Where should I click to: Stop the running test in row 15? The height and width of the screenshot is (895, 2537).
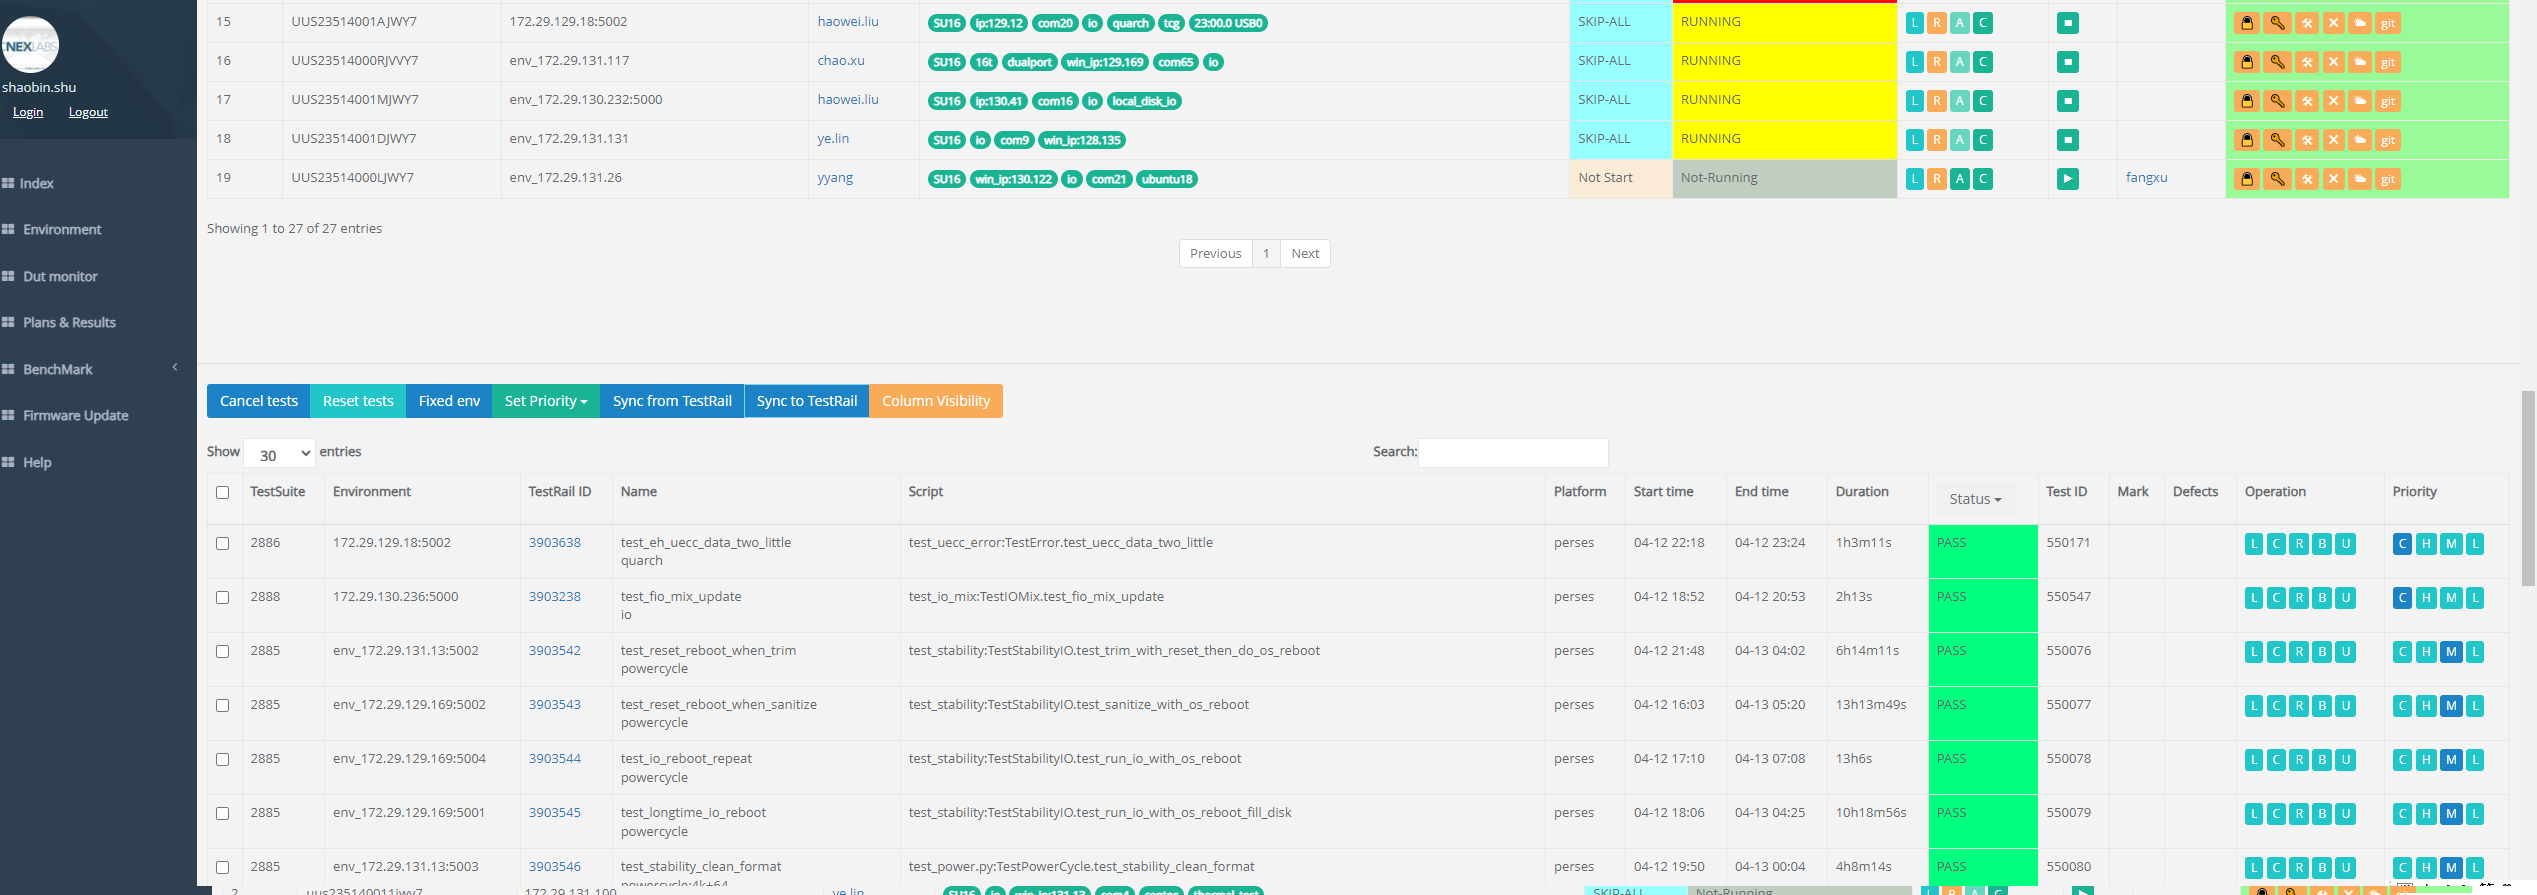click(2068, 23)
